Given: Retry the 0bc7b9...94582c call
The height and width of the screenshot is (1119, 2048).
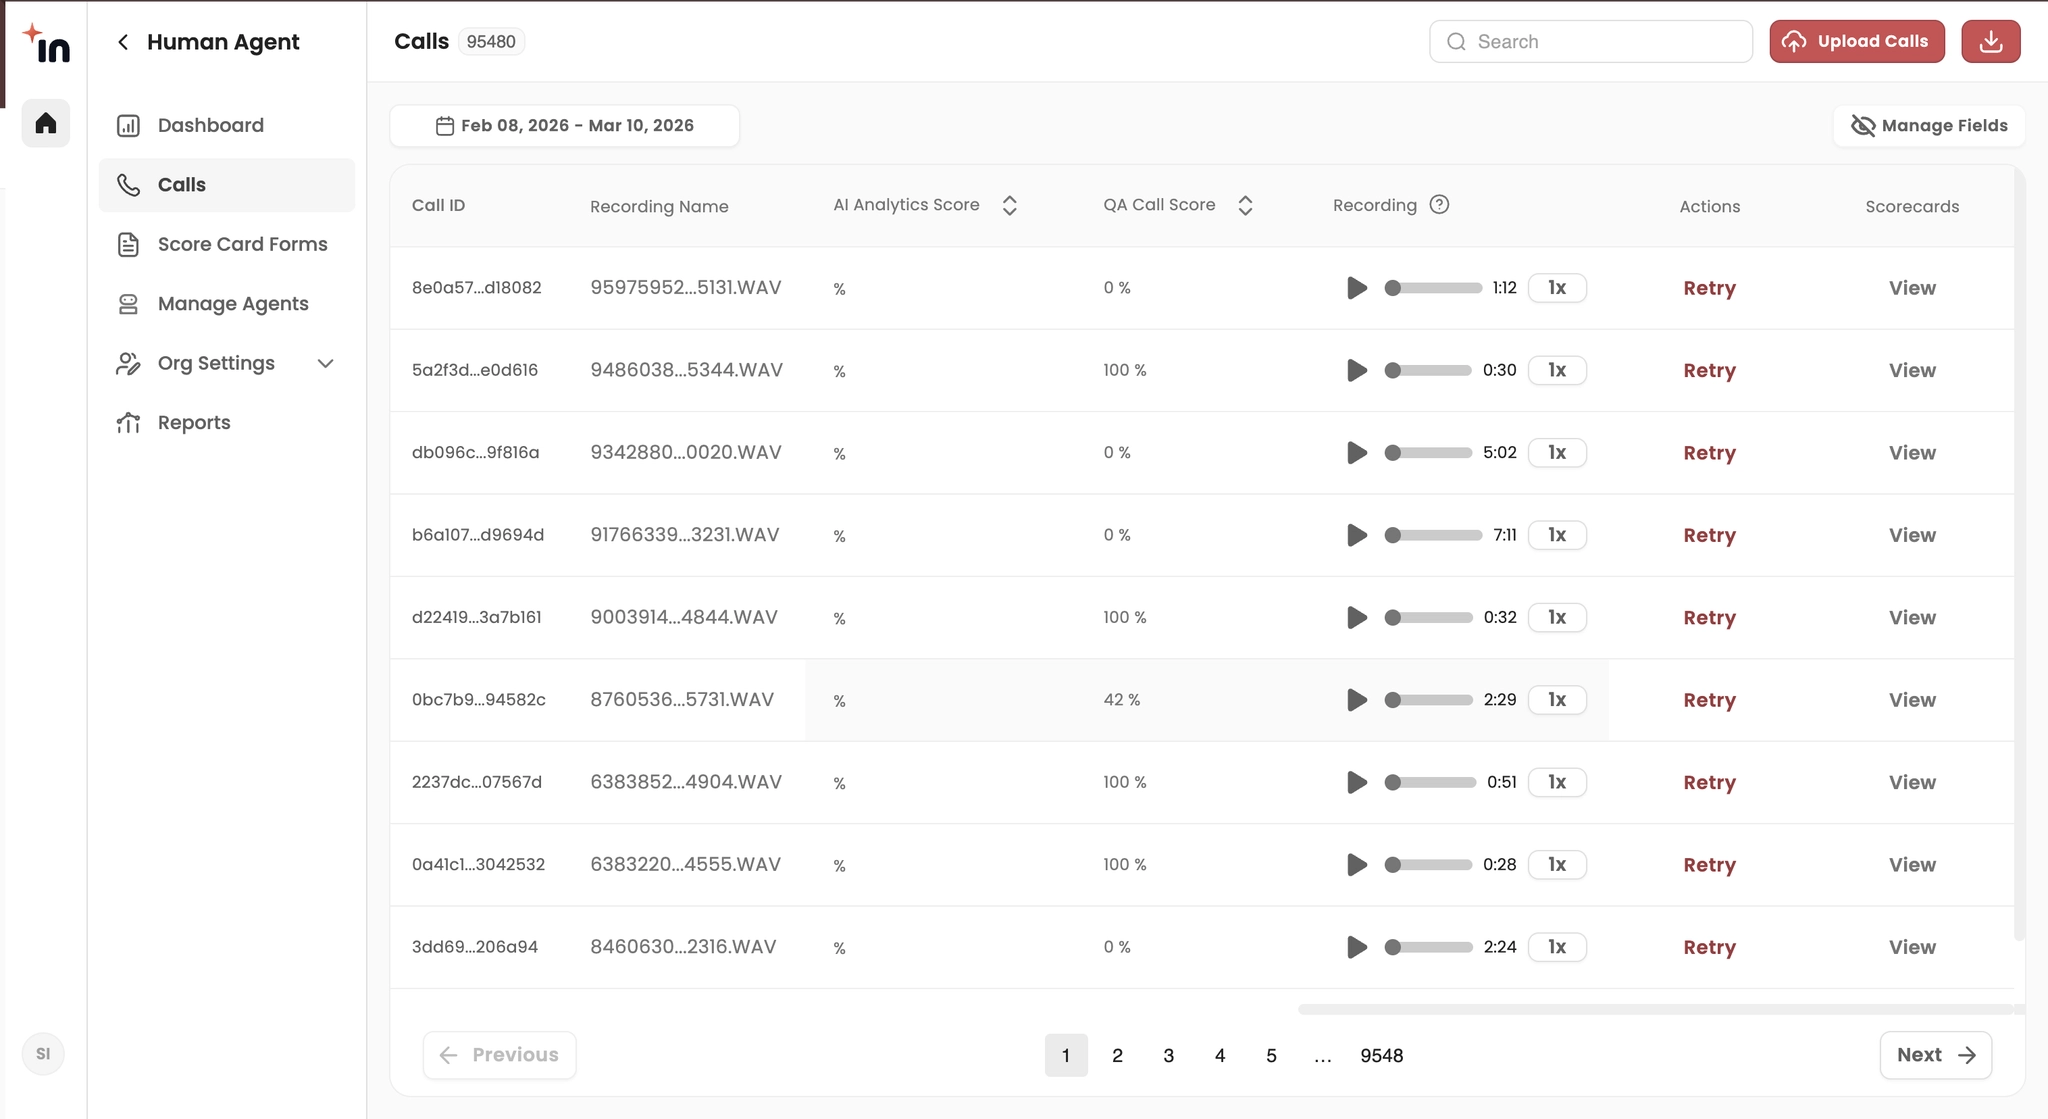Looking at the screenshot, I should (1708, 700).
